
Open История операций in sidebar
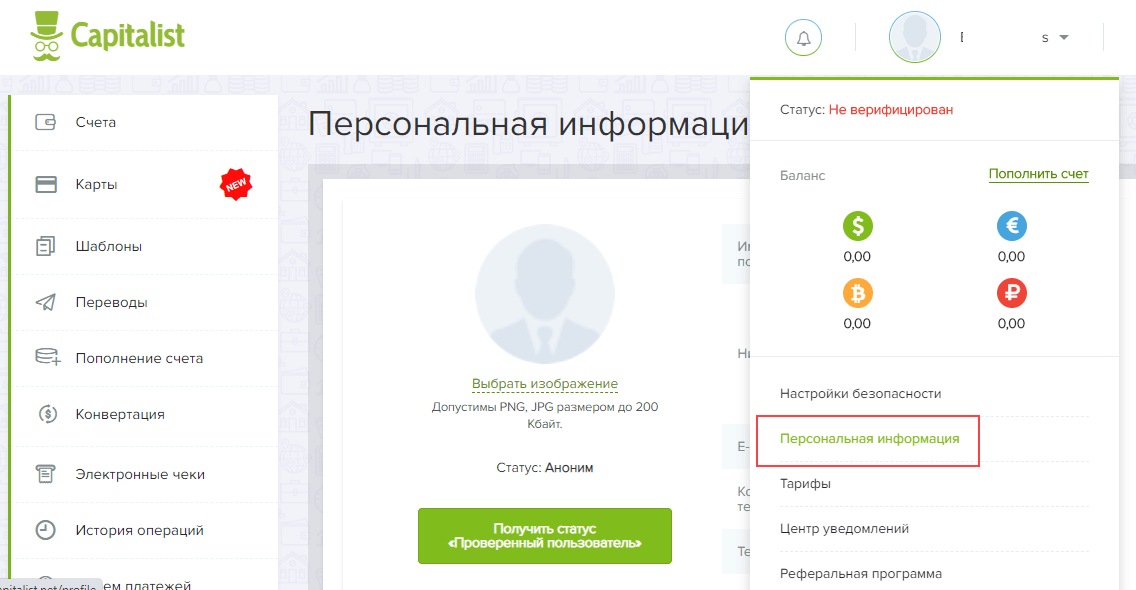(x=139, y=530)
